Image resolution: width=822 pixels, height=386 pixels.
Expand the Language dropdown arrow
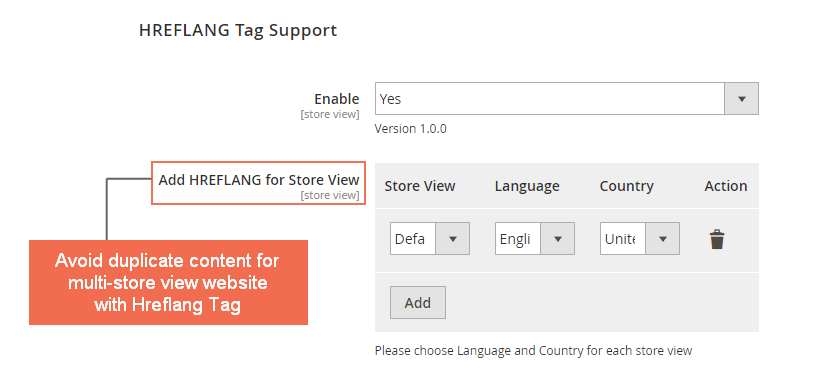pyautogui.click(x=558, y=239)
